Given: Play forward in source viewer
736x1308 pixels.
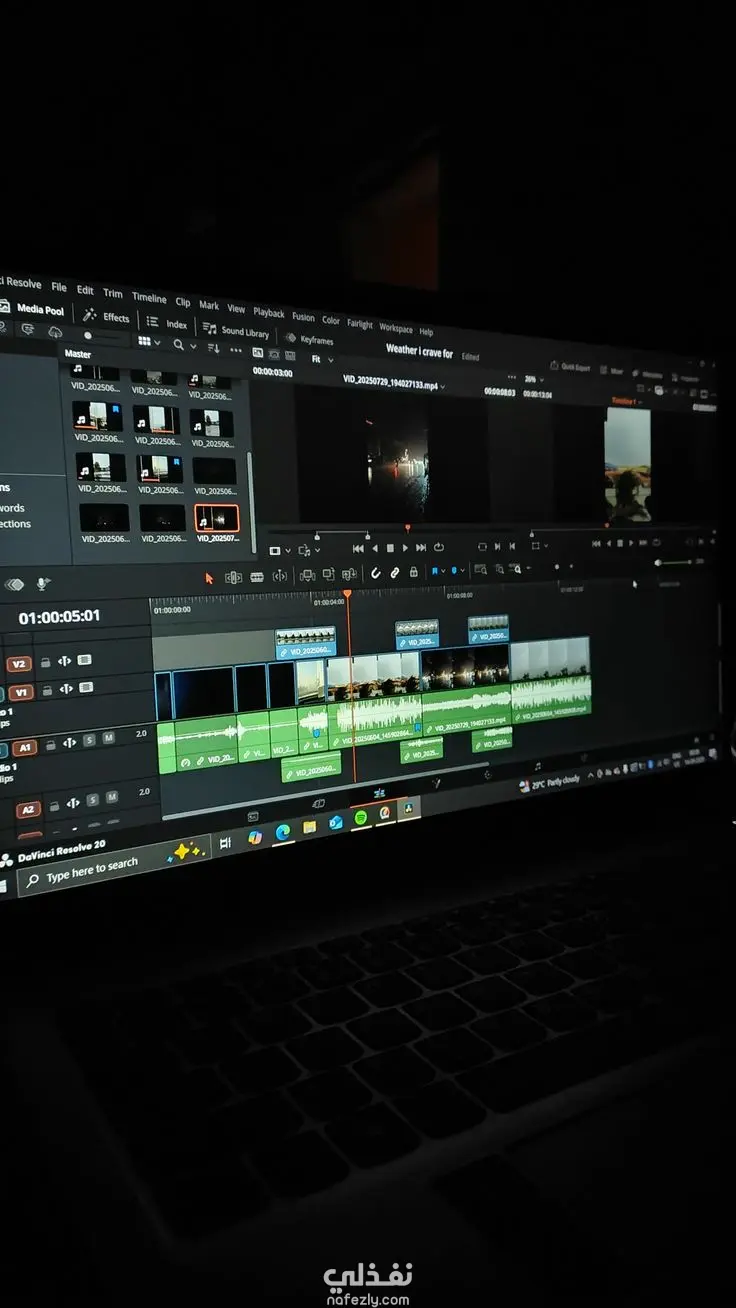Looking at the screenshot, I should pos(405,548).
